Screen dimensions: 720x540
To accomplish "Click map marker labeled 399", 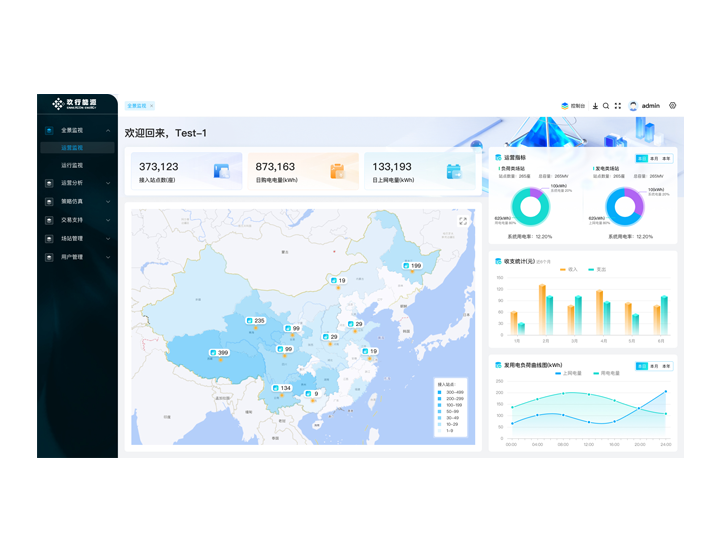I will click(218, 353).
